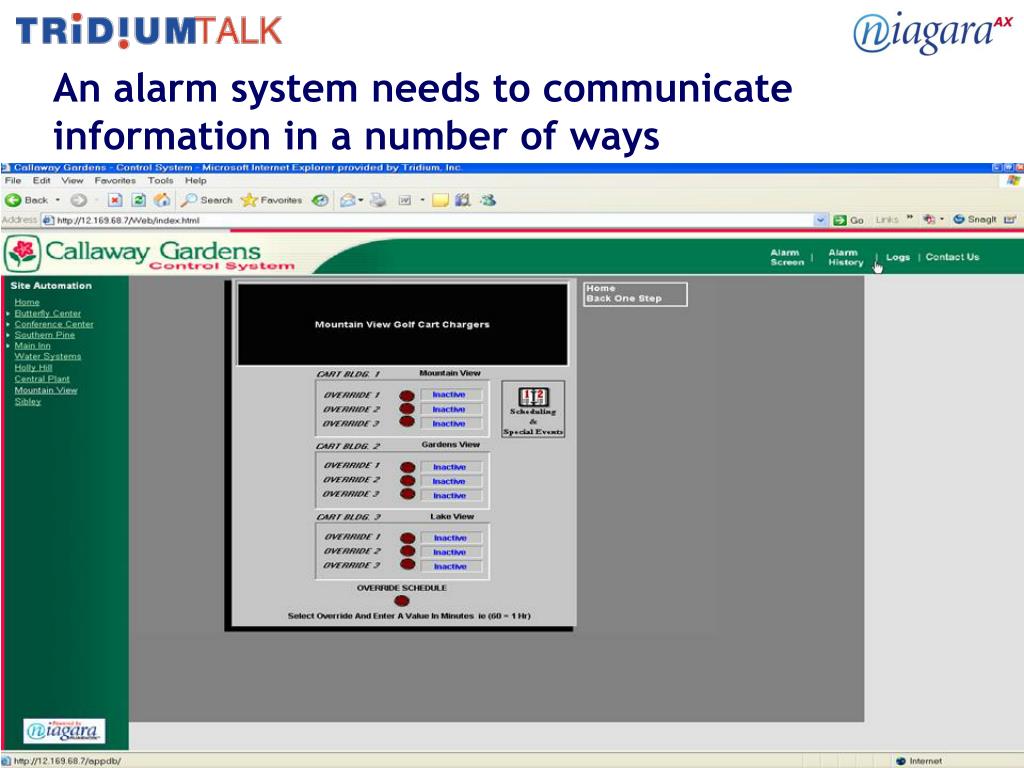This screenshot has height=768, width=1024.
Task: Toggle Gardens View OVERRIDE 1 red indicator
Action: (408, 468)
